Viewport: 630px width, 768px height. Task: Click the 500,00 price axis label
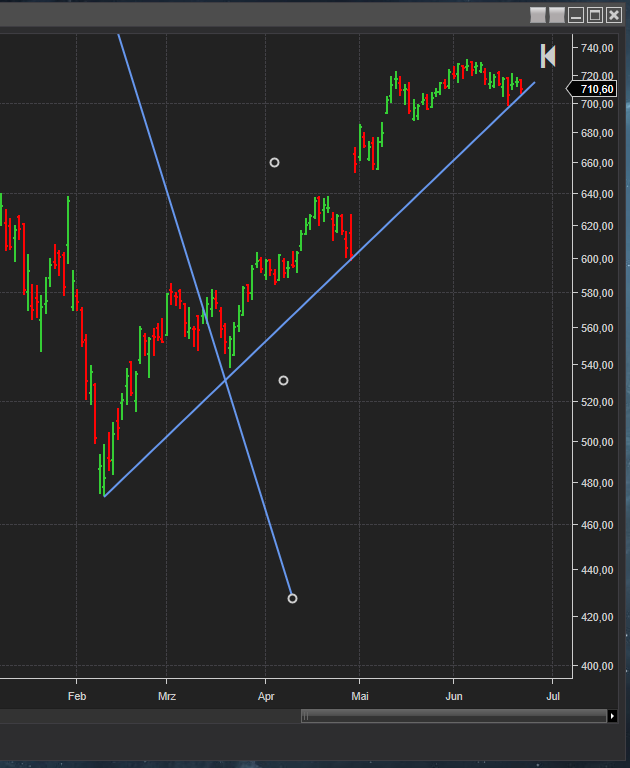(x=597, y=442)
